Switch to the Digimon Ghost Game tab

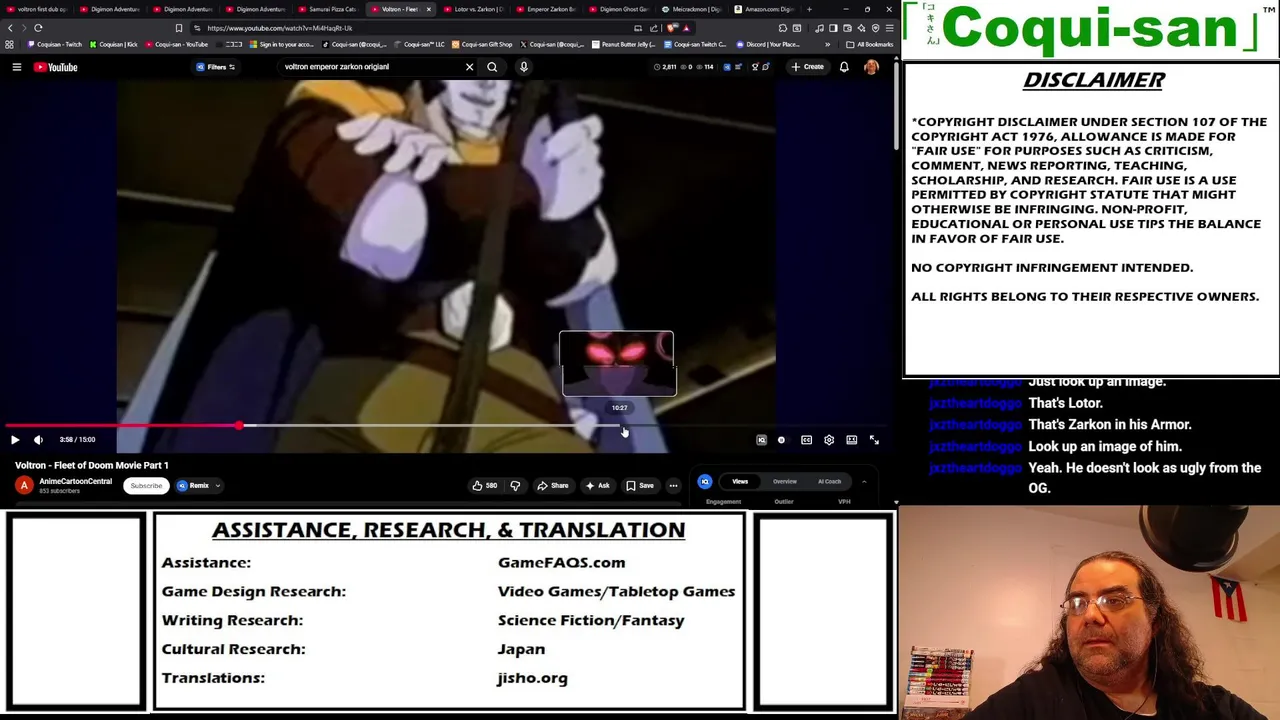[x=621, y=9]
